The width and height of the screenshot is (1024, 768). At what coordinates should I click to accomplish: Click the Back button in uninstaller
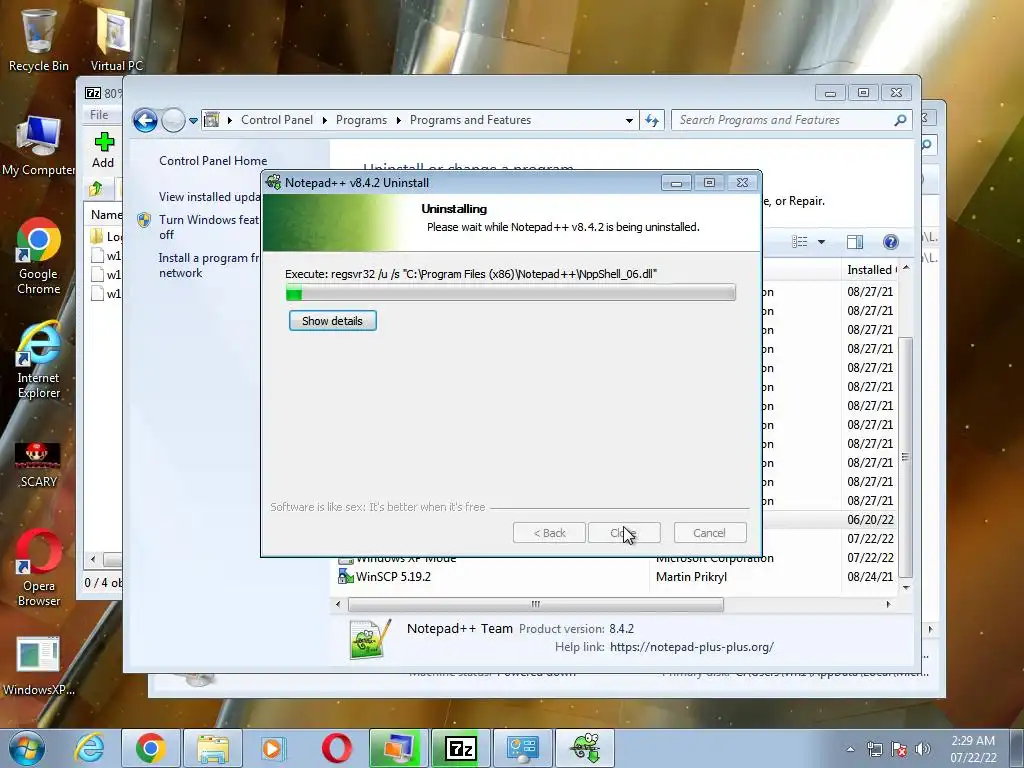point(549,533)
